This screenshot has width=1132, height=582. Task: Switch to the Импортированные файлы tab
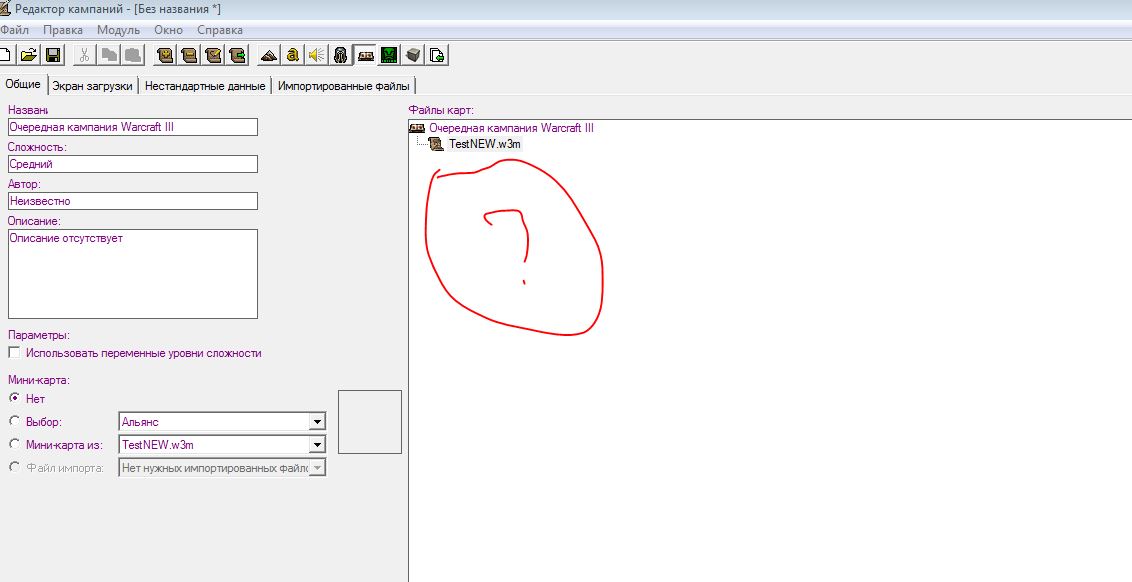click(x=344, y=86)
